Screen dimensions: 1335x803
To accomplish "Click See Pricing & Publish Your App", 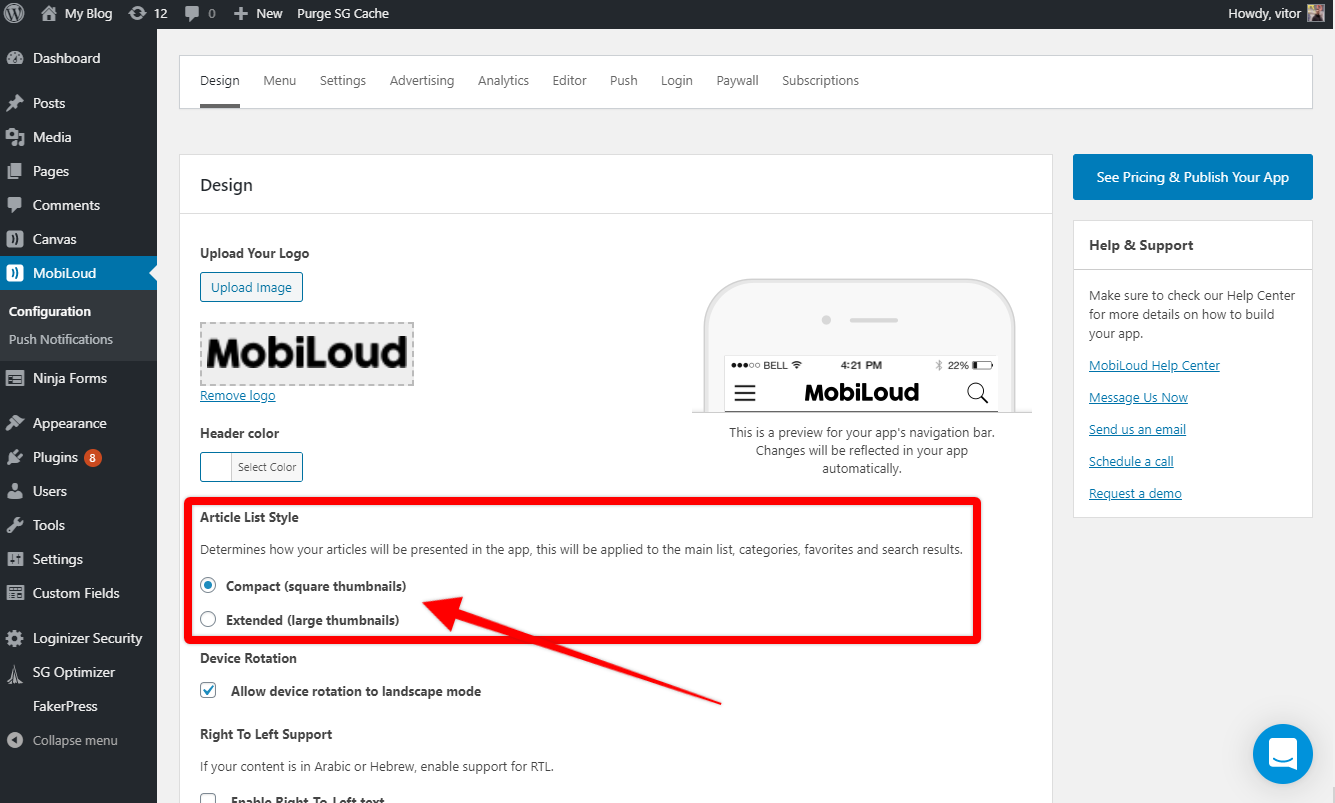I will (x=1192, y=177).
